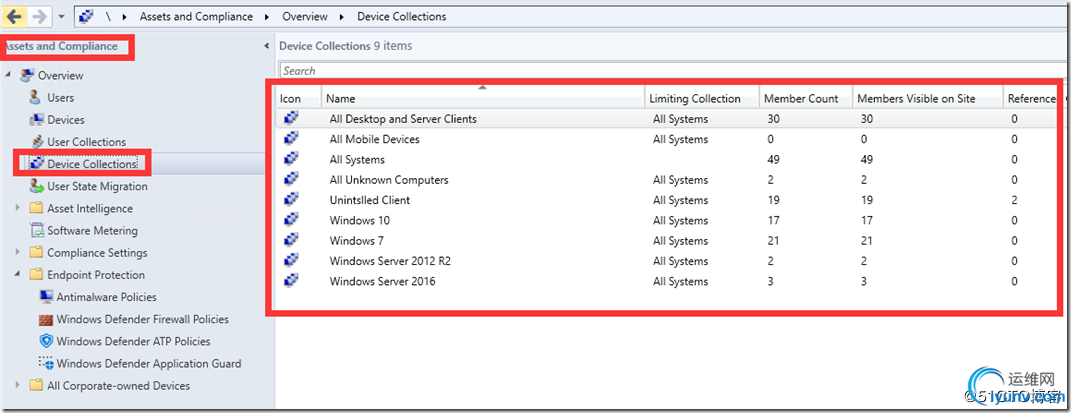Click the Windows Defender ATP shield icon
Screen dimensions: 1071x413
(x=46, y=341)
